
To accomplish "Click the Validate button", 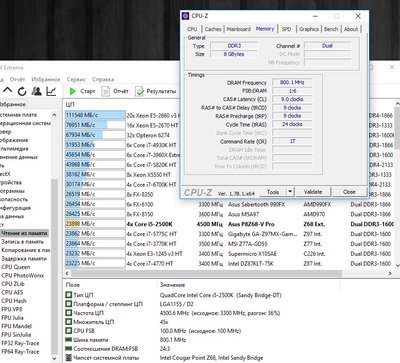I will [x=313, y=192].
